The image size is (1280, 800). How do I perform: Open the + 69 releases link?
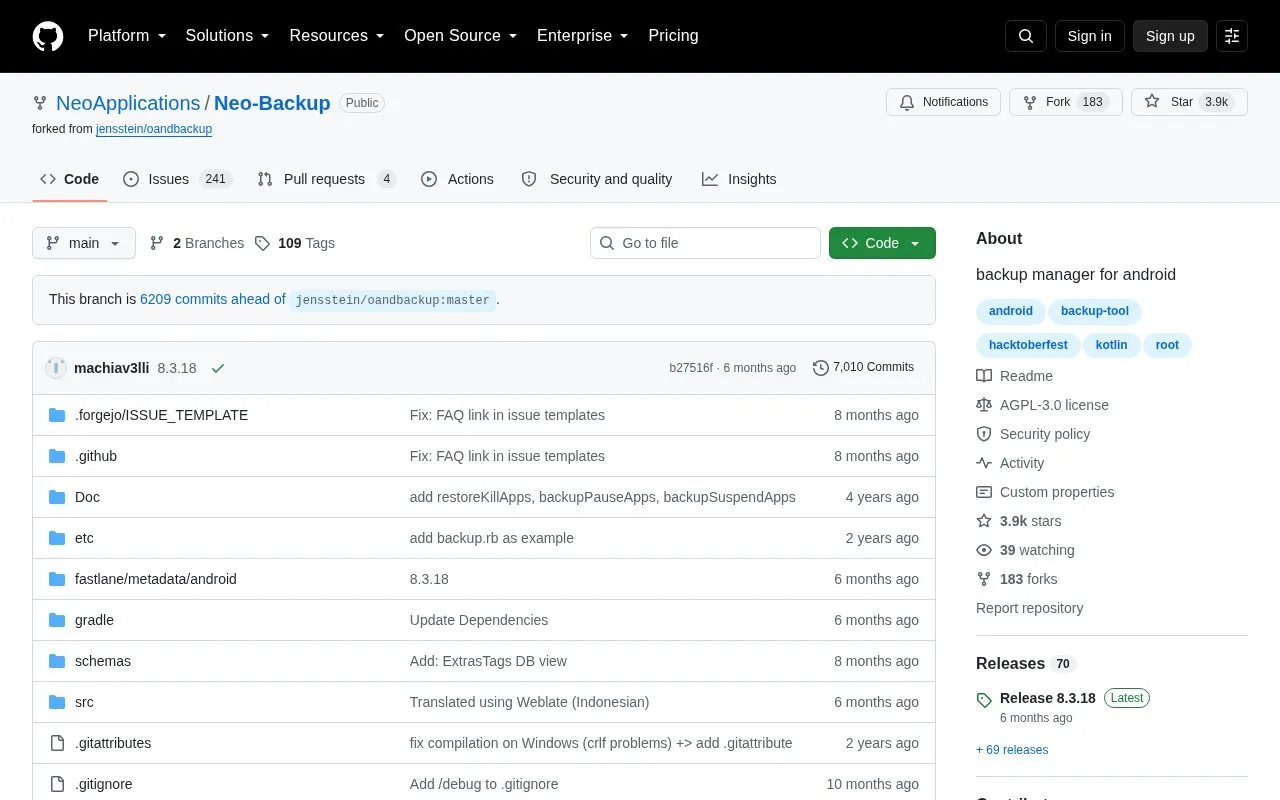coord(1012,750)
